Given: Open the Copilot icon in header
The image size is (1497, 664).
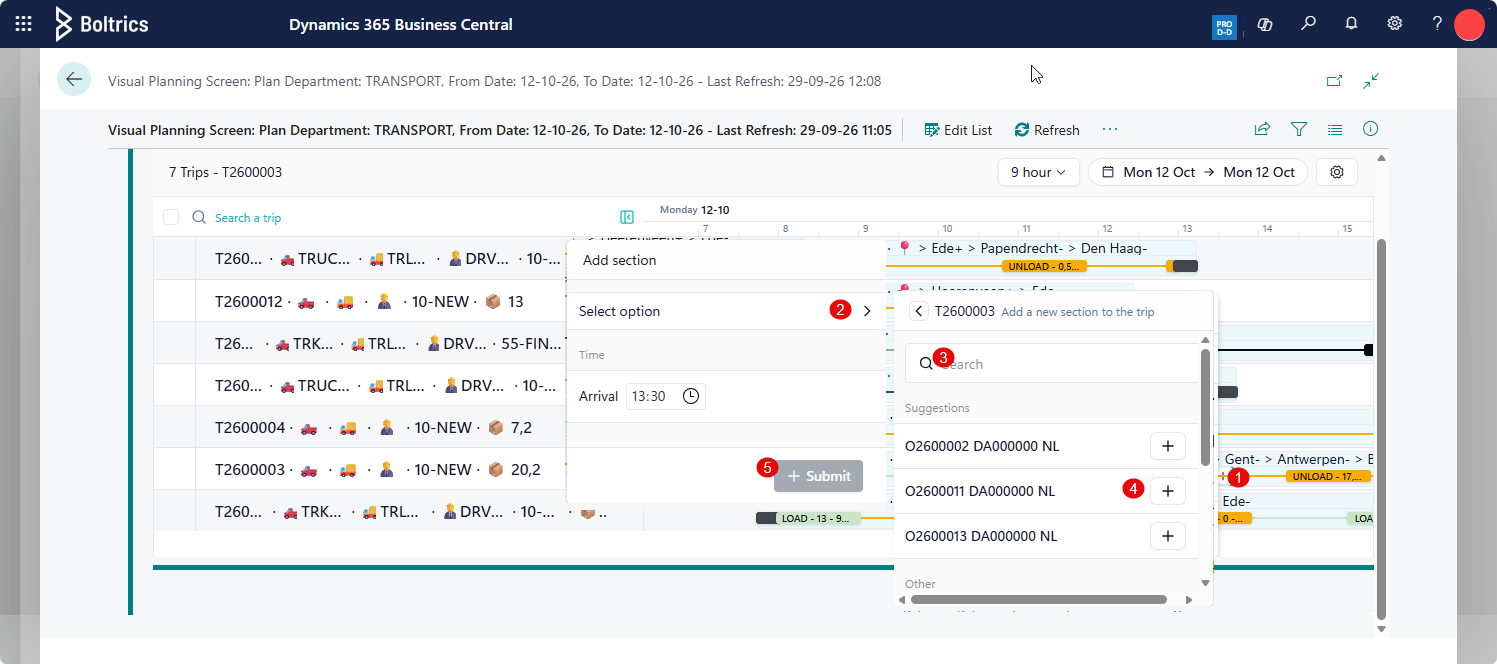Looking at the screenshot, I should click(x=1264, y=24).
